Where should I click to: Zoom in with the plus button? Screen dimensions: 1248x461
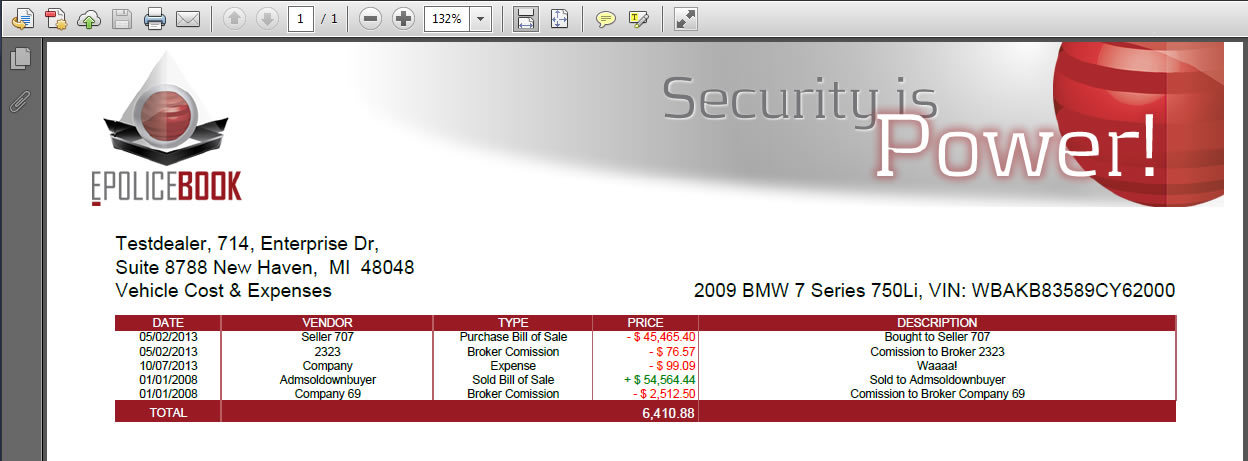403,19
